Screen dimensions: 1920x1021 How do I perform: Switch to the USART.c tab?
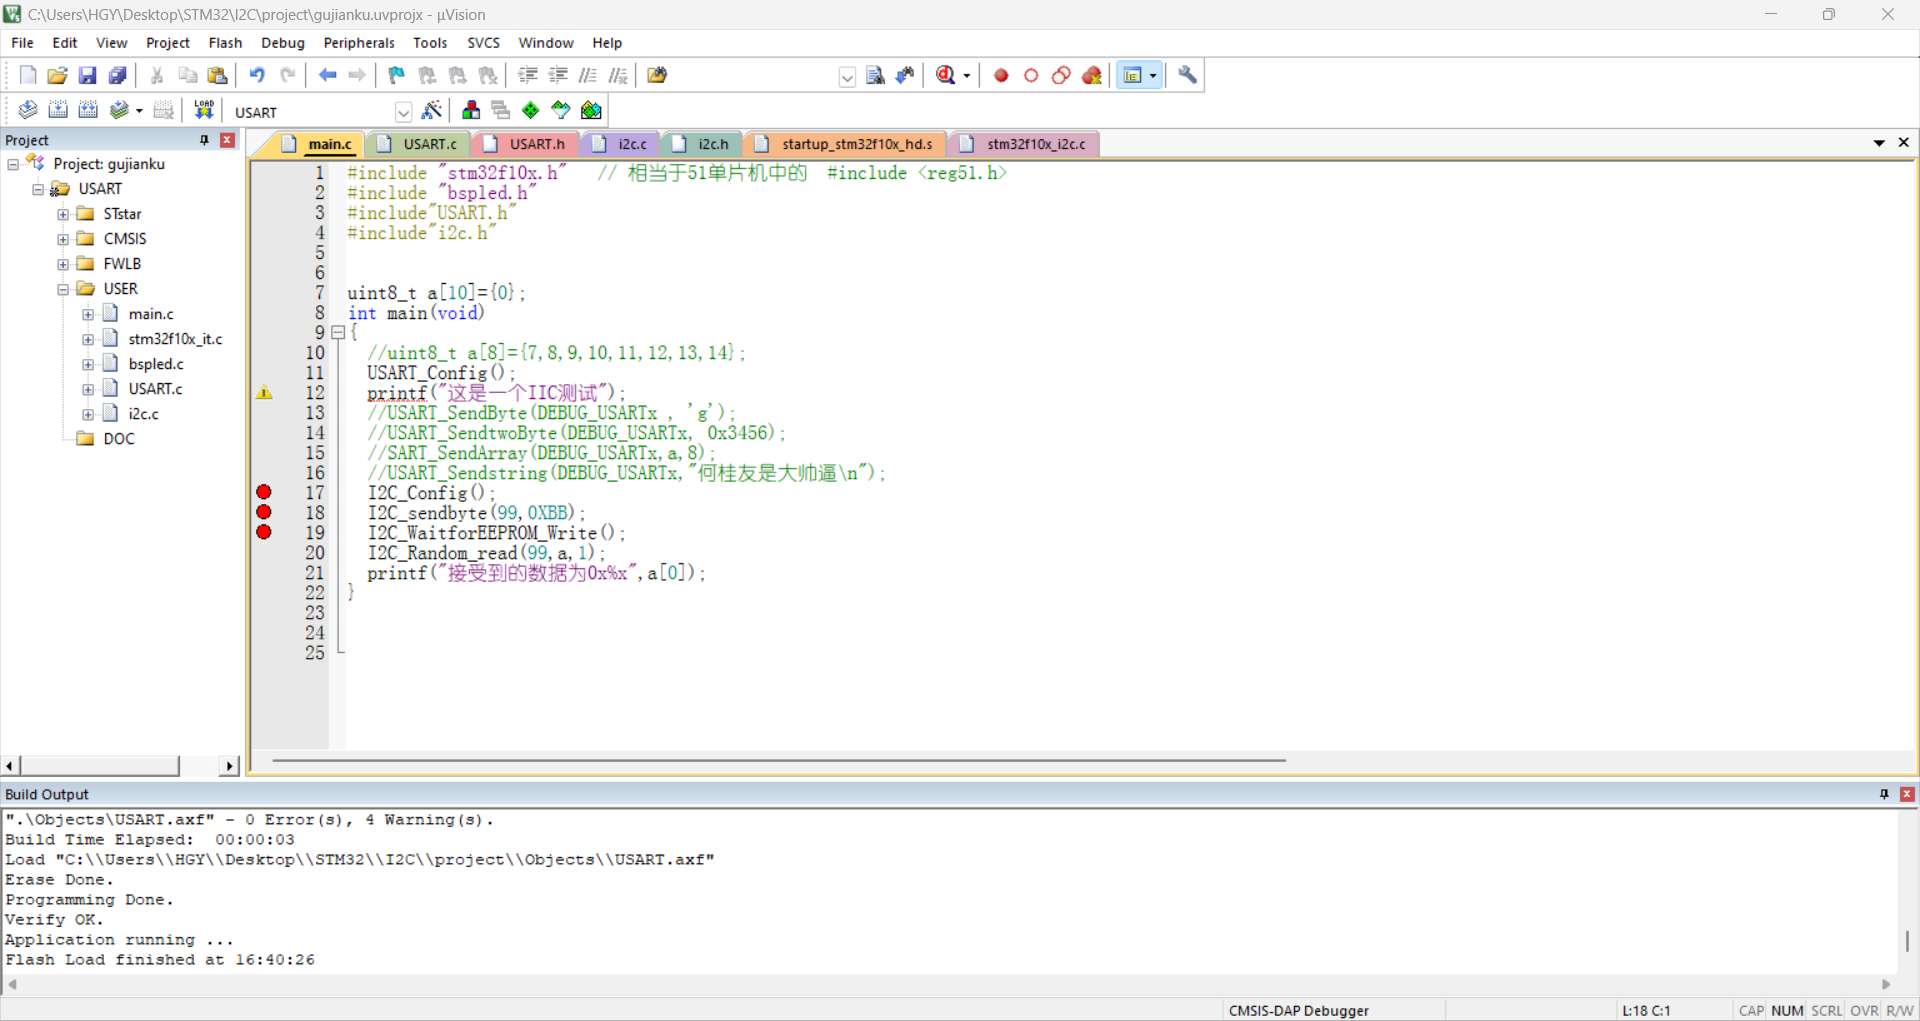419,144
